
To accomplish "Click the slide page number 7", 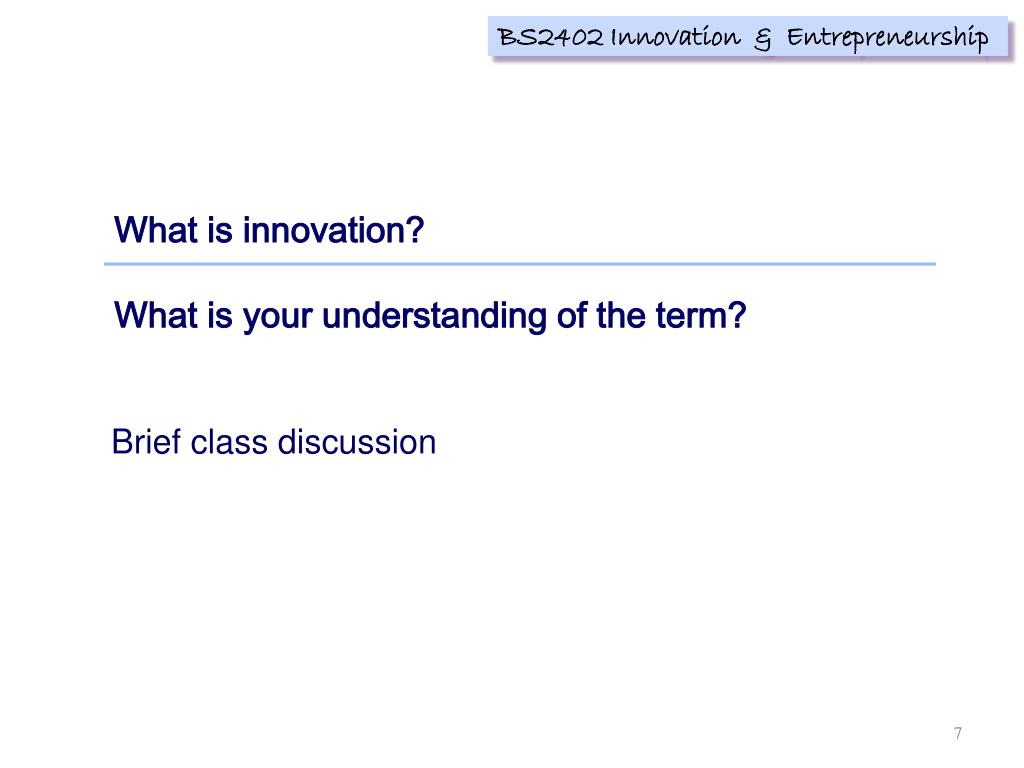I will click(957, 733).
